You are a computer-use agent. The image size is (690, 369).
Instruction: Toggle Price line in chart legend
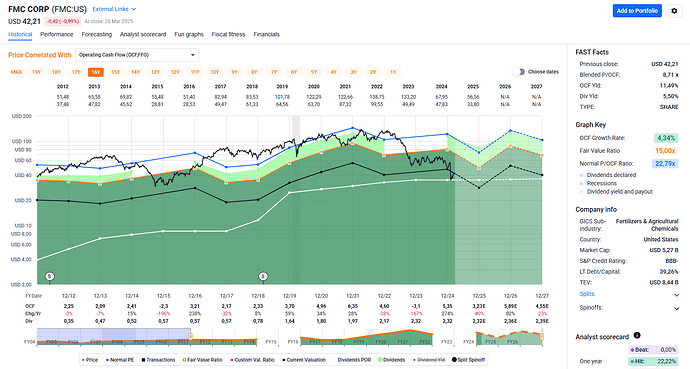(x=90, y=360)
